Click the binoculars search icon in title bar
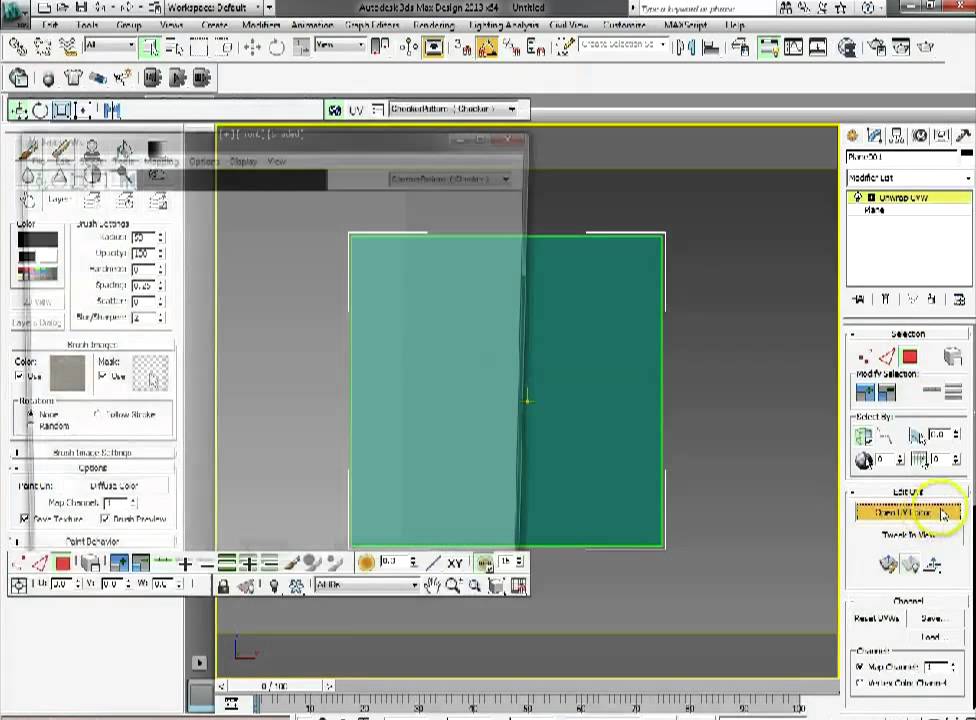976x720 pixels. pos(786,8)
